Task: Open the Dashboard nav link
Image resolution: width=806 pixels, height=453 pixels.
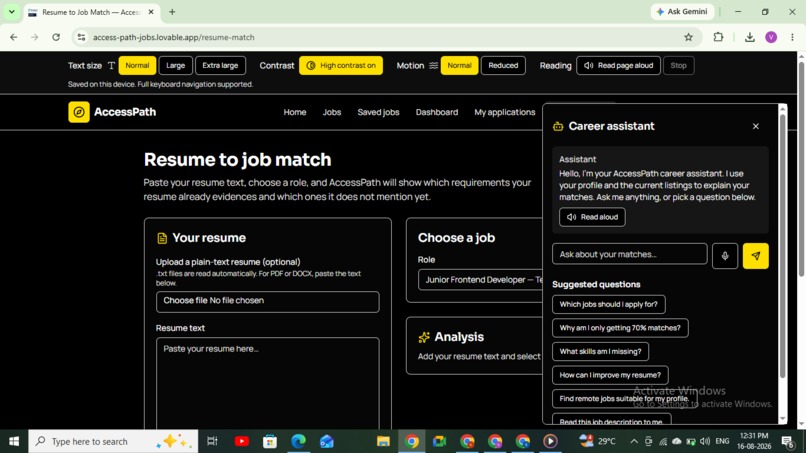Action: 437,112
